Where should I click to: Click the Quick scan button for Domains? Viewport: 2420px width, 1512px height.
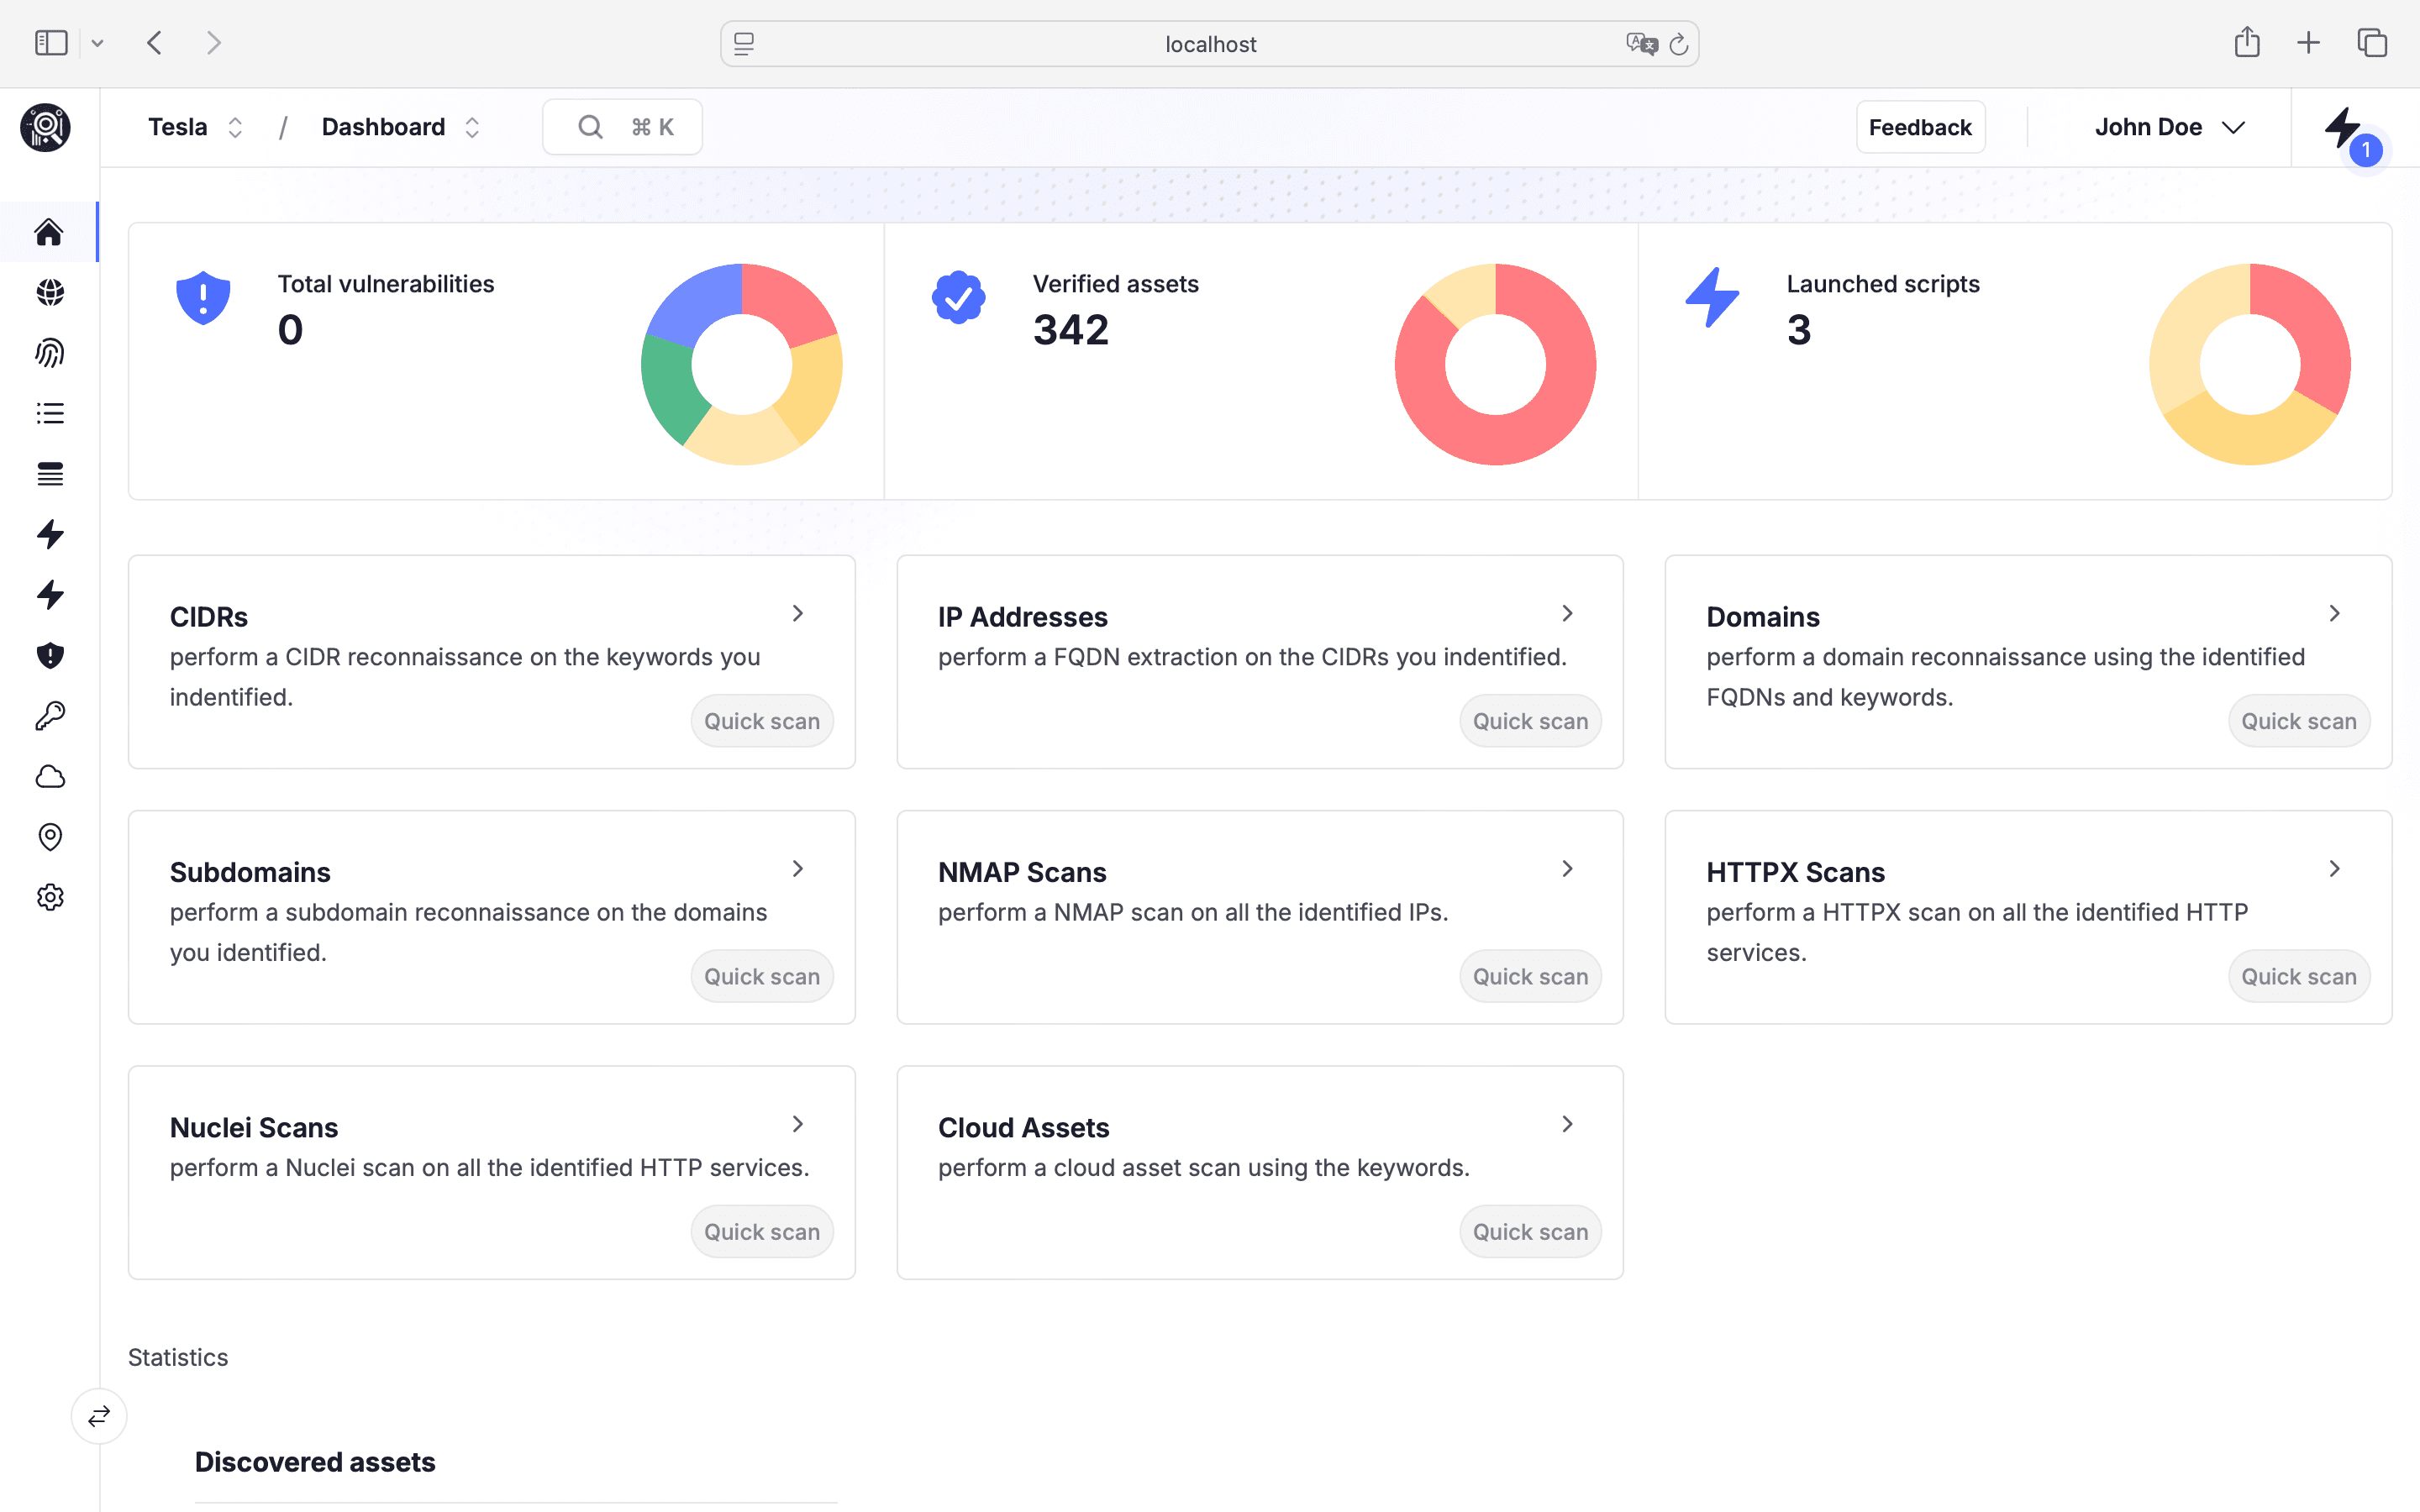(x=2298, y=721)
